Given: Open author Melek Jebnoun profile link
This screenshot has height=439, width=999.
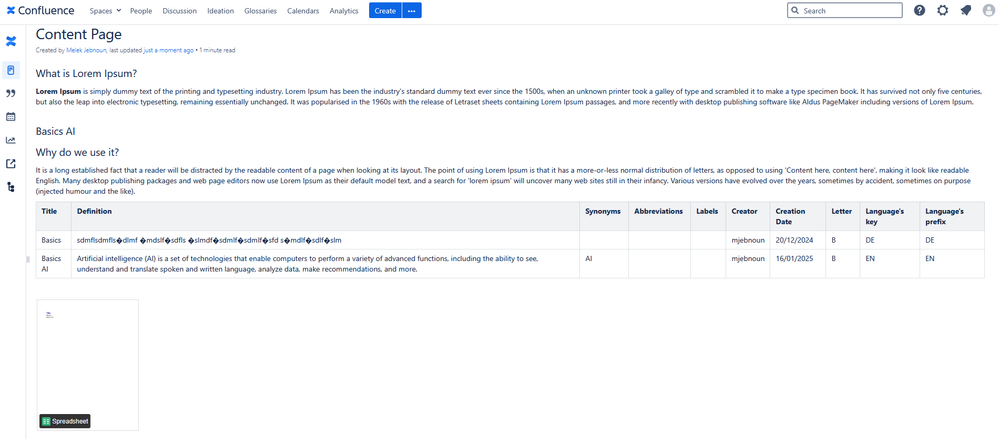Looking at the screenshot, I should tap(86, 50).
